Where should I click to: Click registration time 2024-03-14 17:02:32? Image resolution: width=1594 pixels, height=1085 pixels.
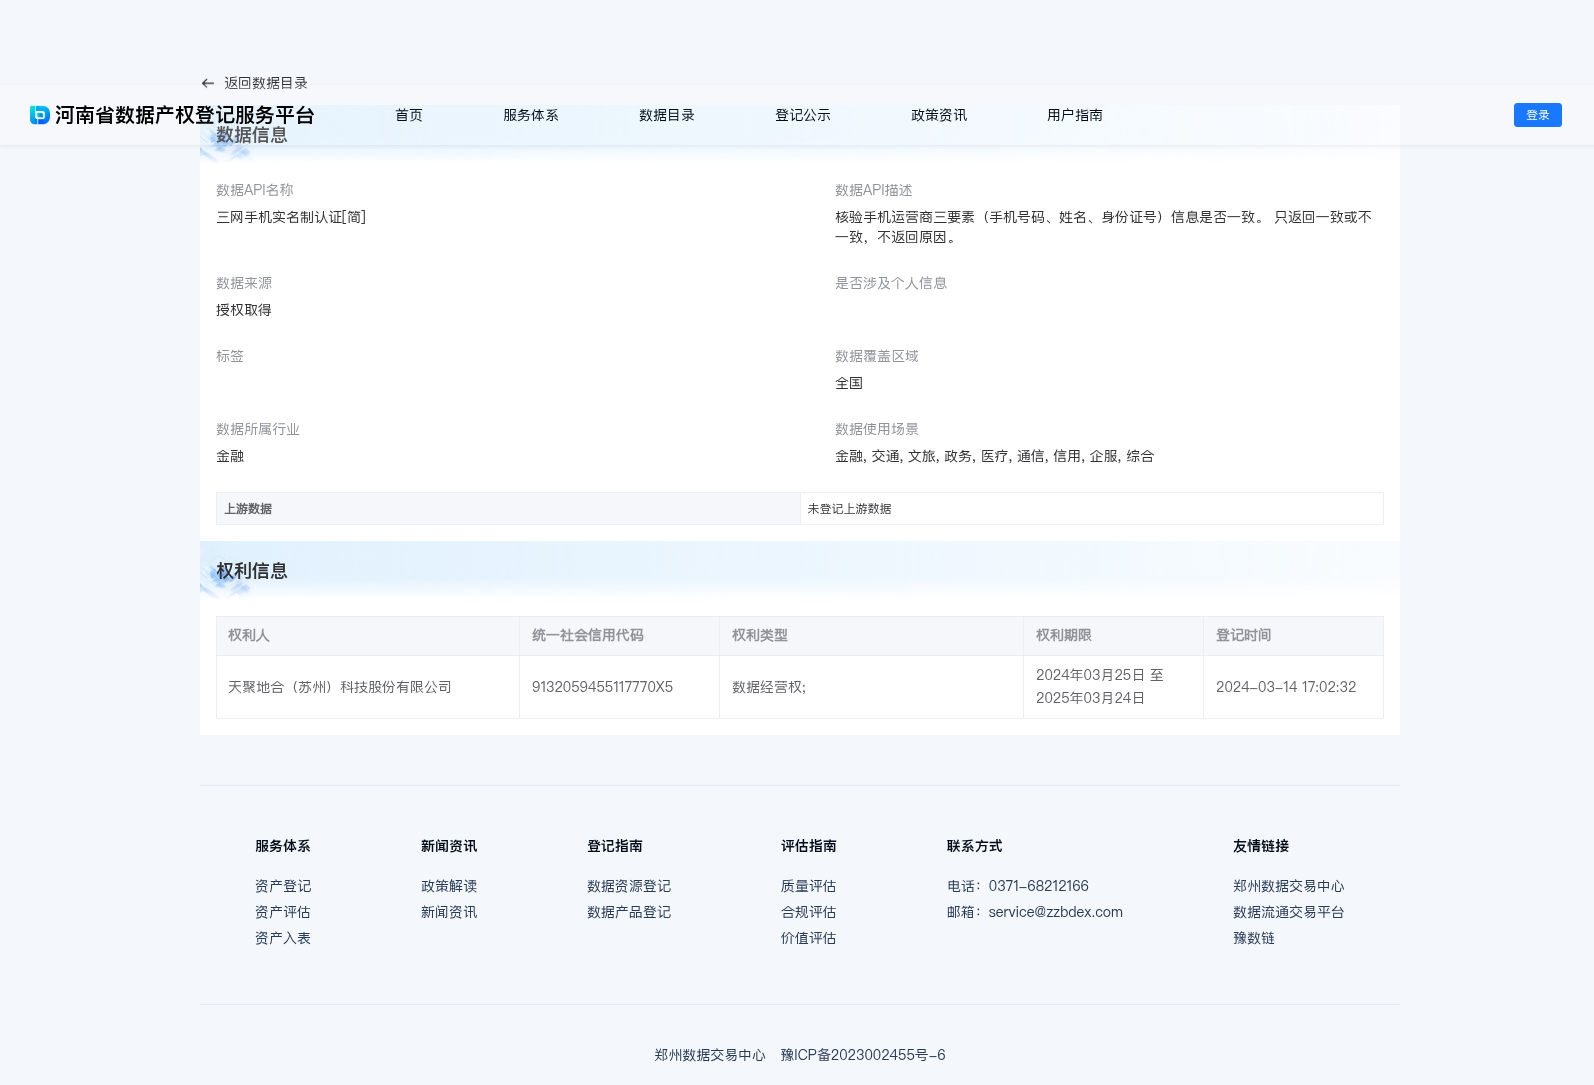[x=1286, y=687]
